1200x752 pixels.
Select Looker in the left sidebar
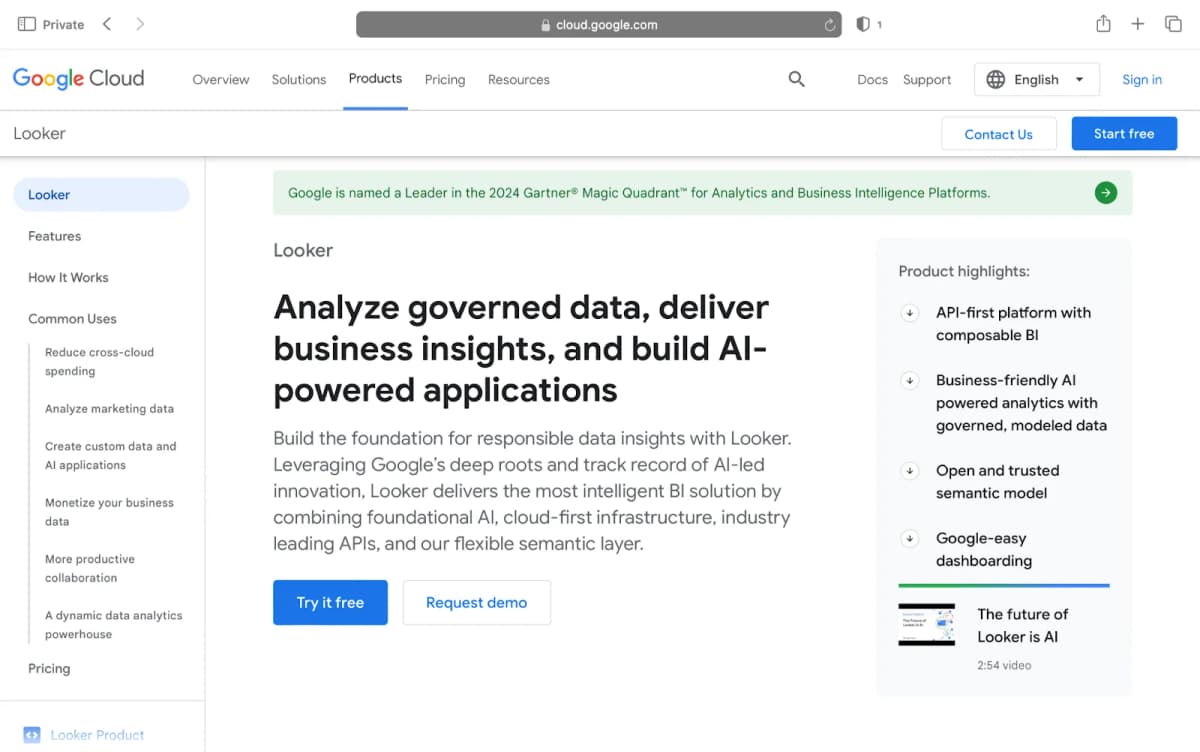101,195
